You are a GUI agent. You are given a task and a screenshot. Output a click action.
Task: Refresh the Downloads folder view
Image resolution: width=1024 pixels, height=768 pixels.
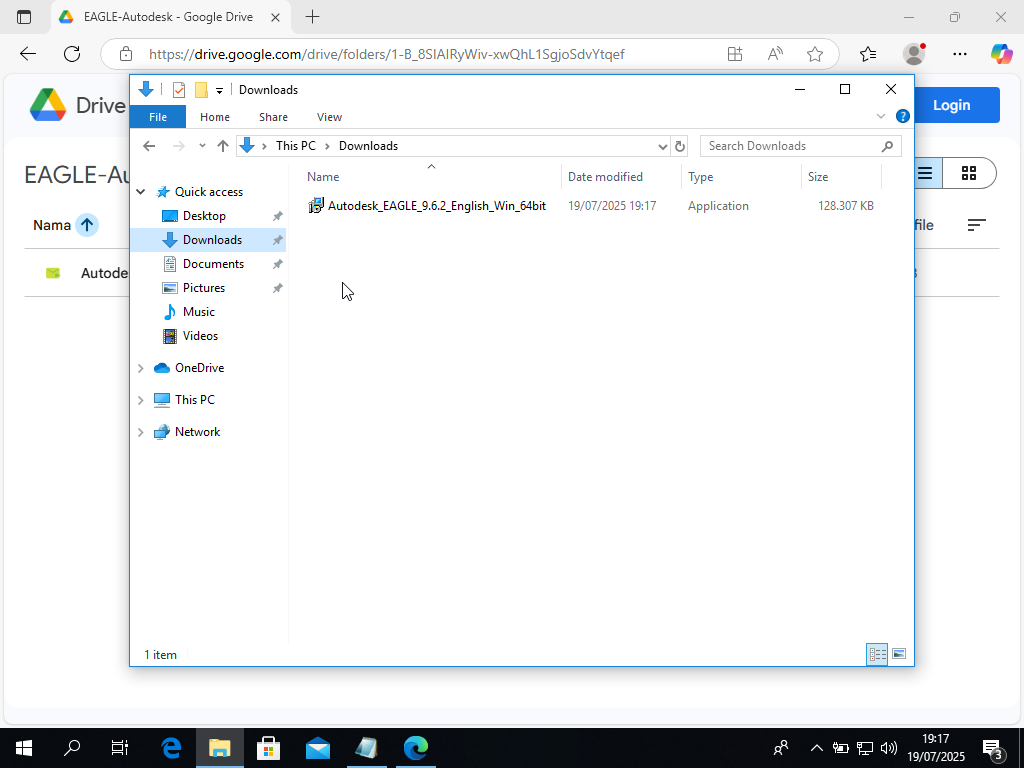tap(680, 146)
